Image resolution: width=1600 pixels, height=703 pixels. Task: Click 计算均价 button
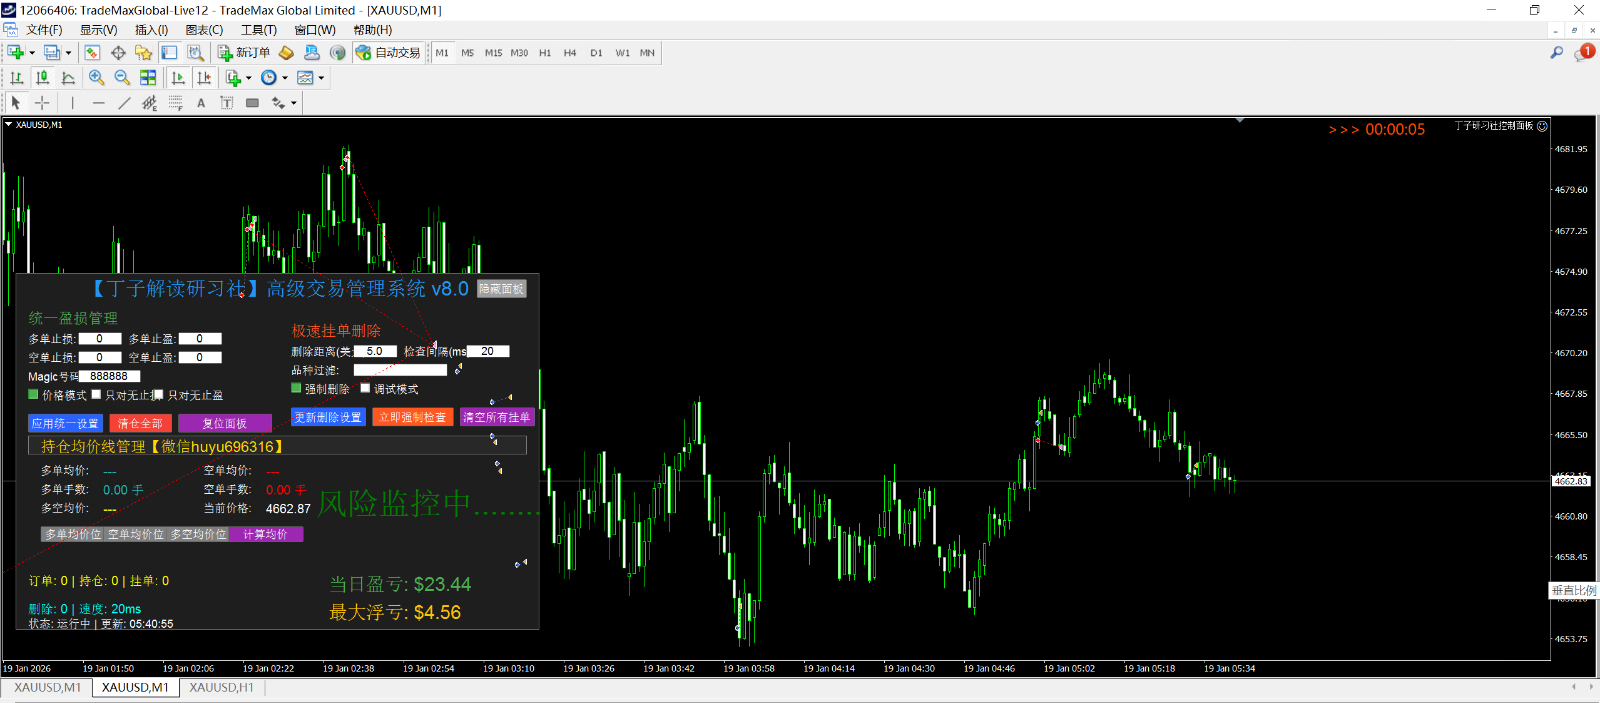point(266,534)
